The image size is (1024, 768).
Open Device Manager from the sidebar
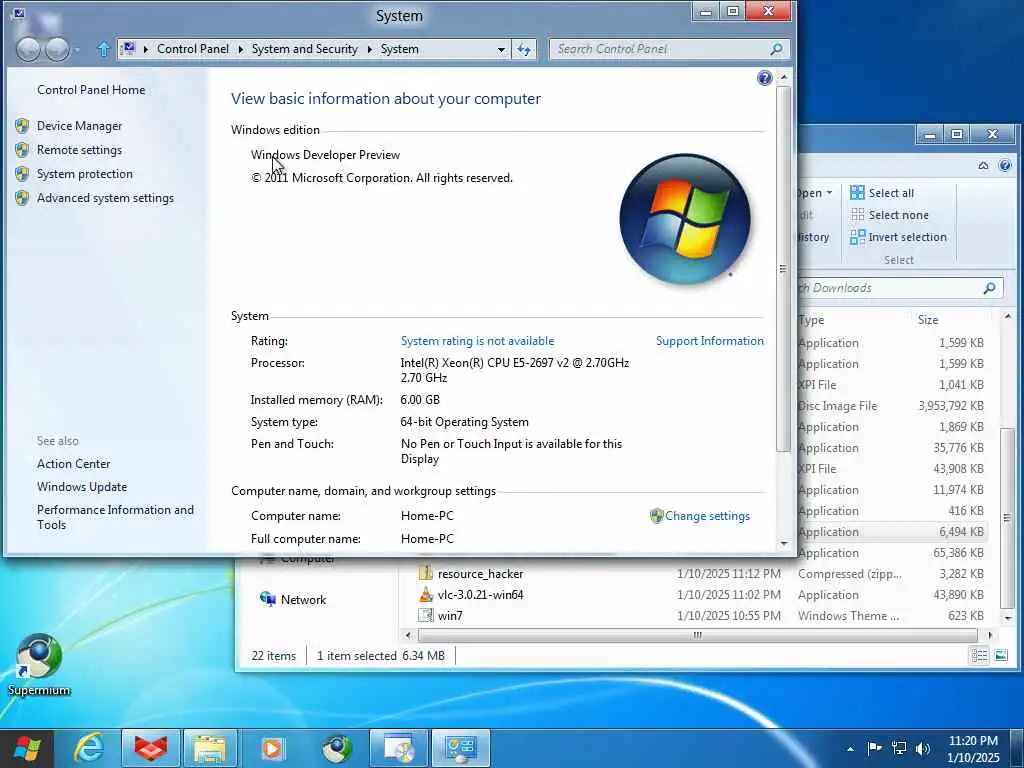point(79,126)
